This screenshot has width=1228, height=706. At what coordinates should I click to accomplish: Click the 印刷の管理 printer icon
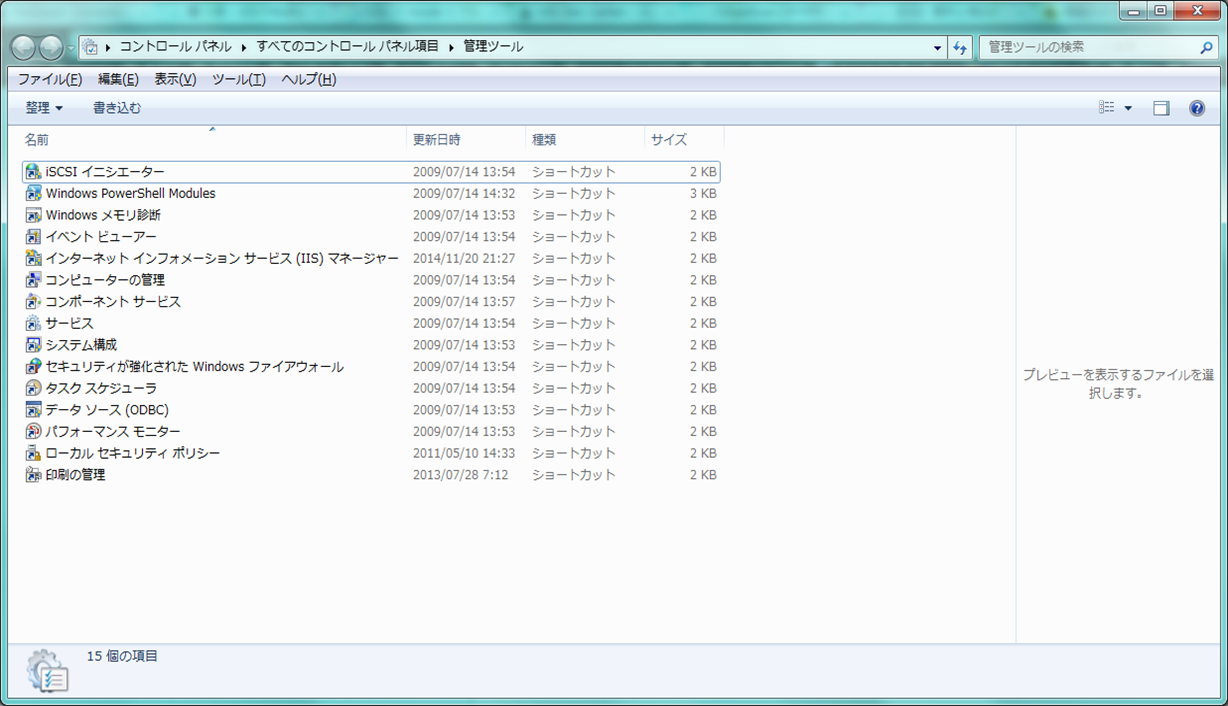(x=33, y=475)
